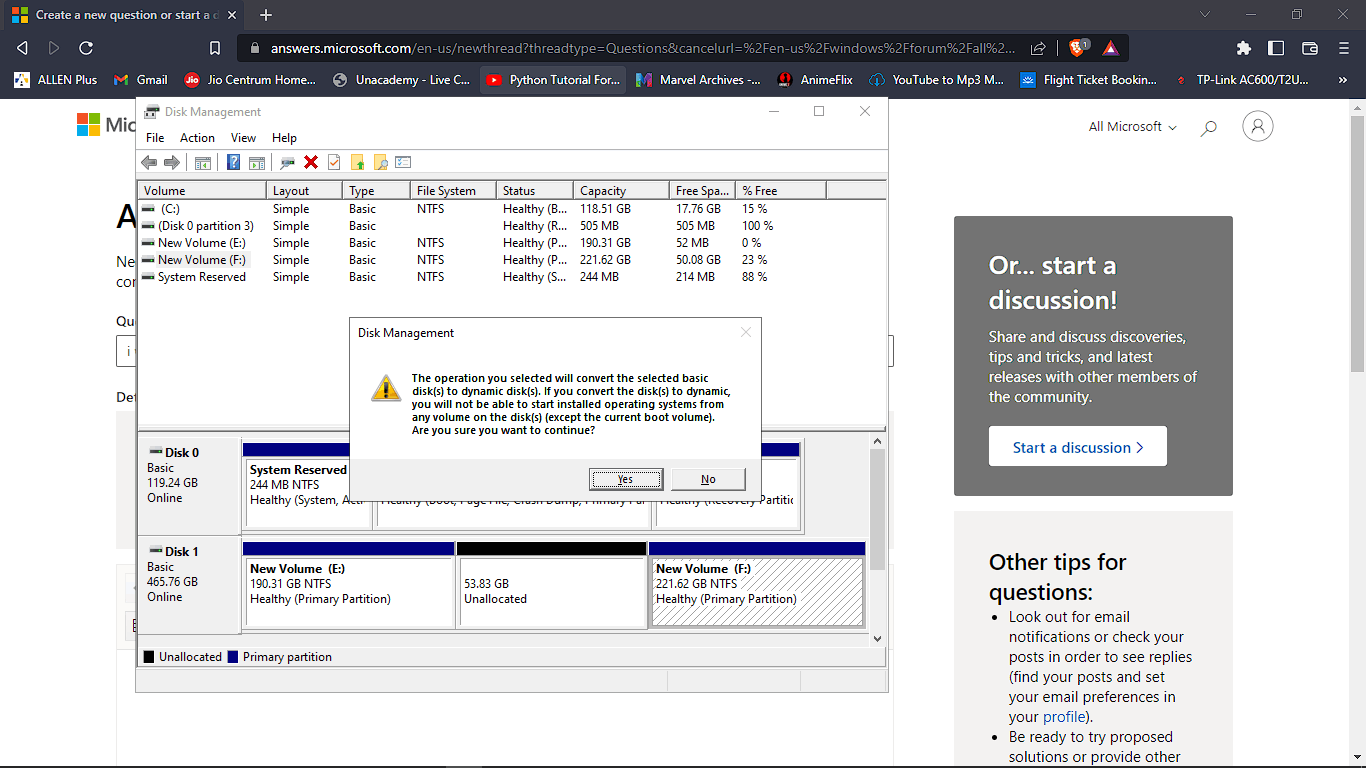Click the search magnifier on Microsoft page
1366x768 pixels.
coord(1208,127)
